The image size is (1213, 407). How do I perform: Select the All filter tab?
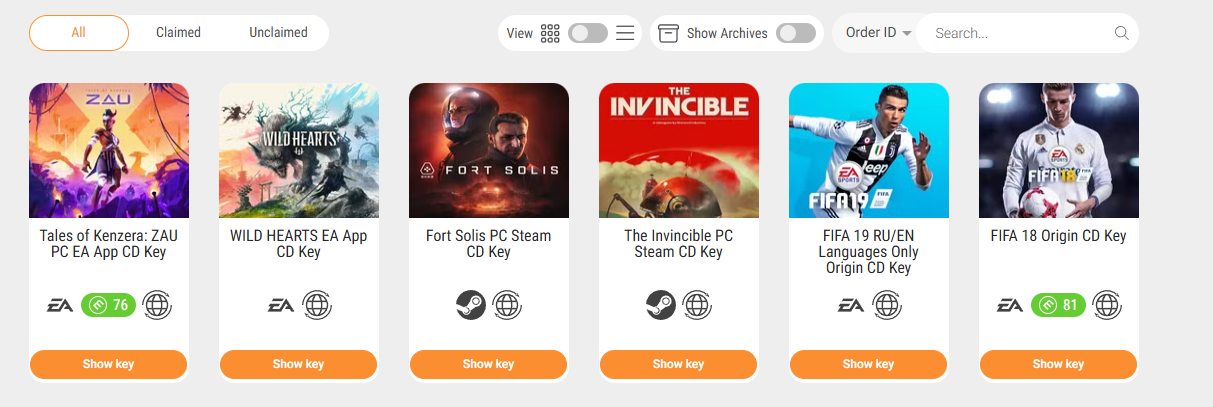point(79,33)
